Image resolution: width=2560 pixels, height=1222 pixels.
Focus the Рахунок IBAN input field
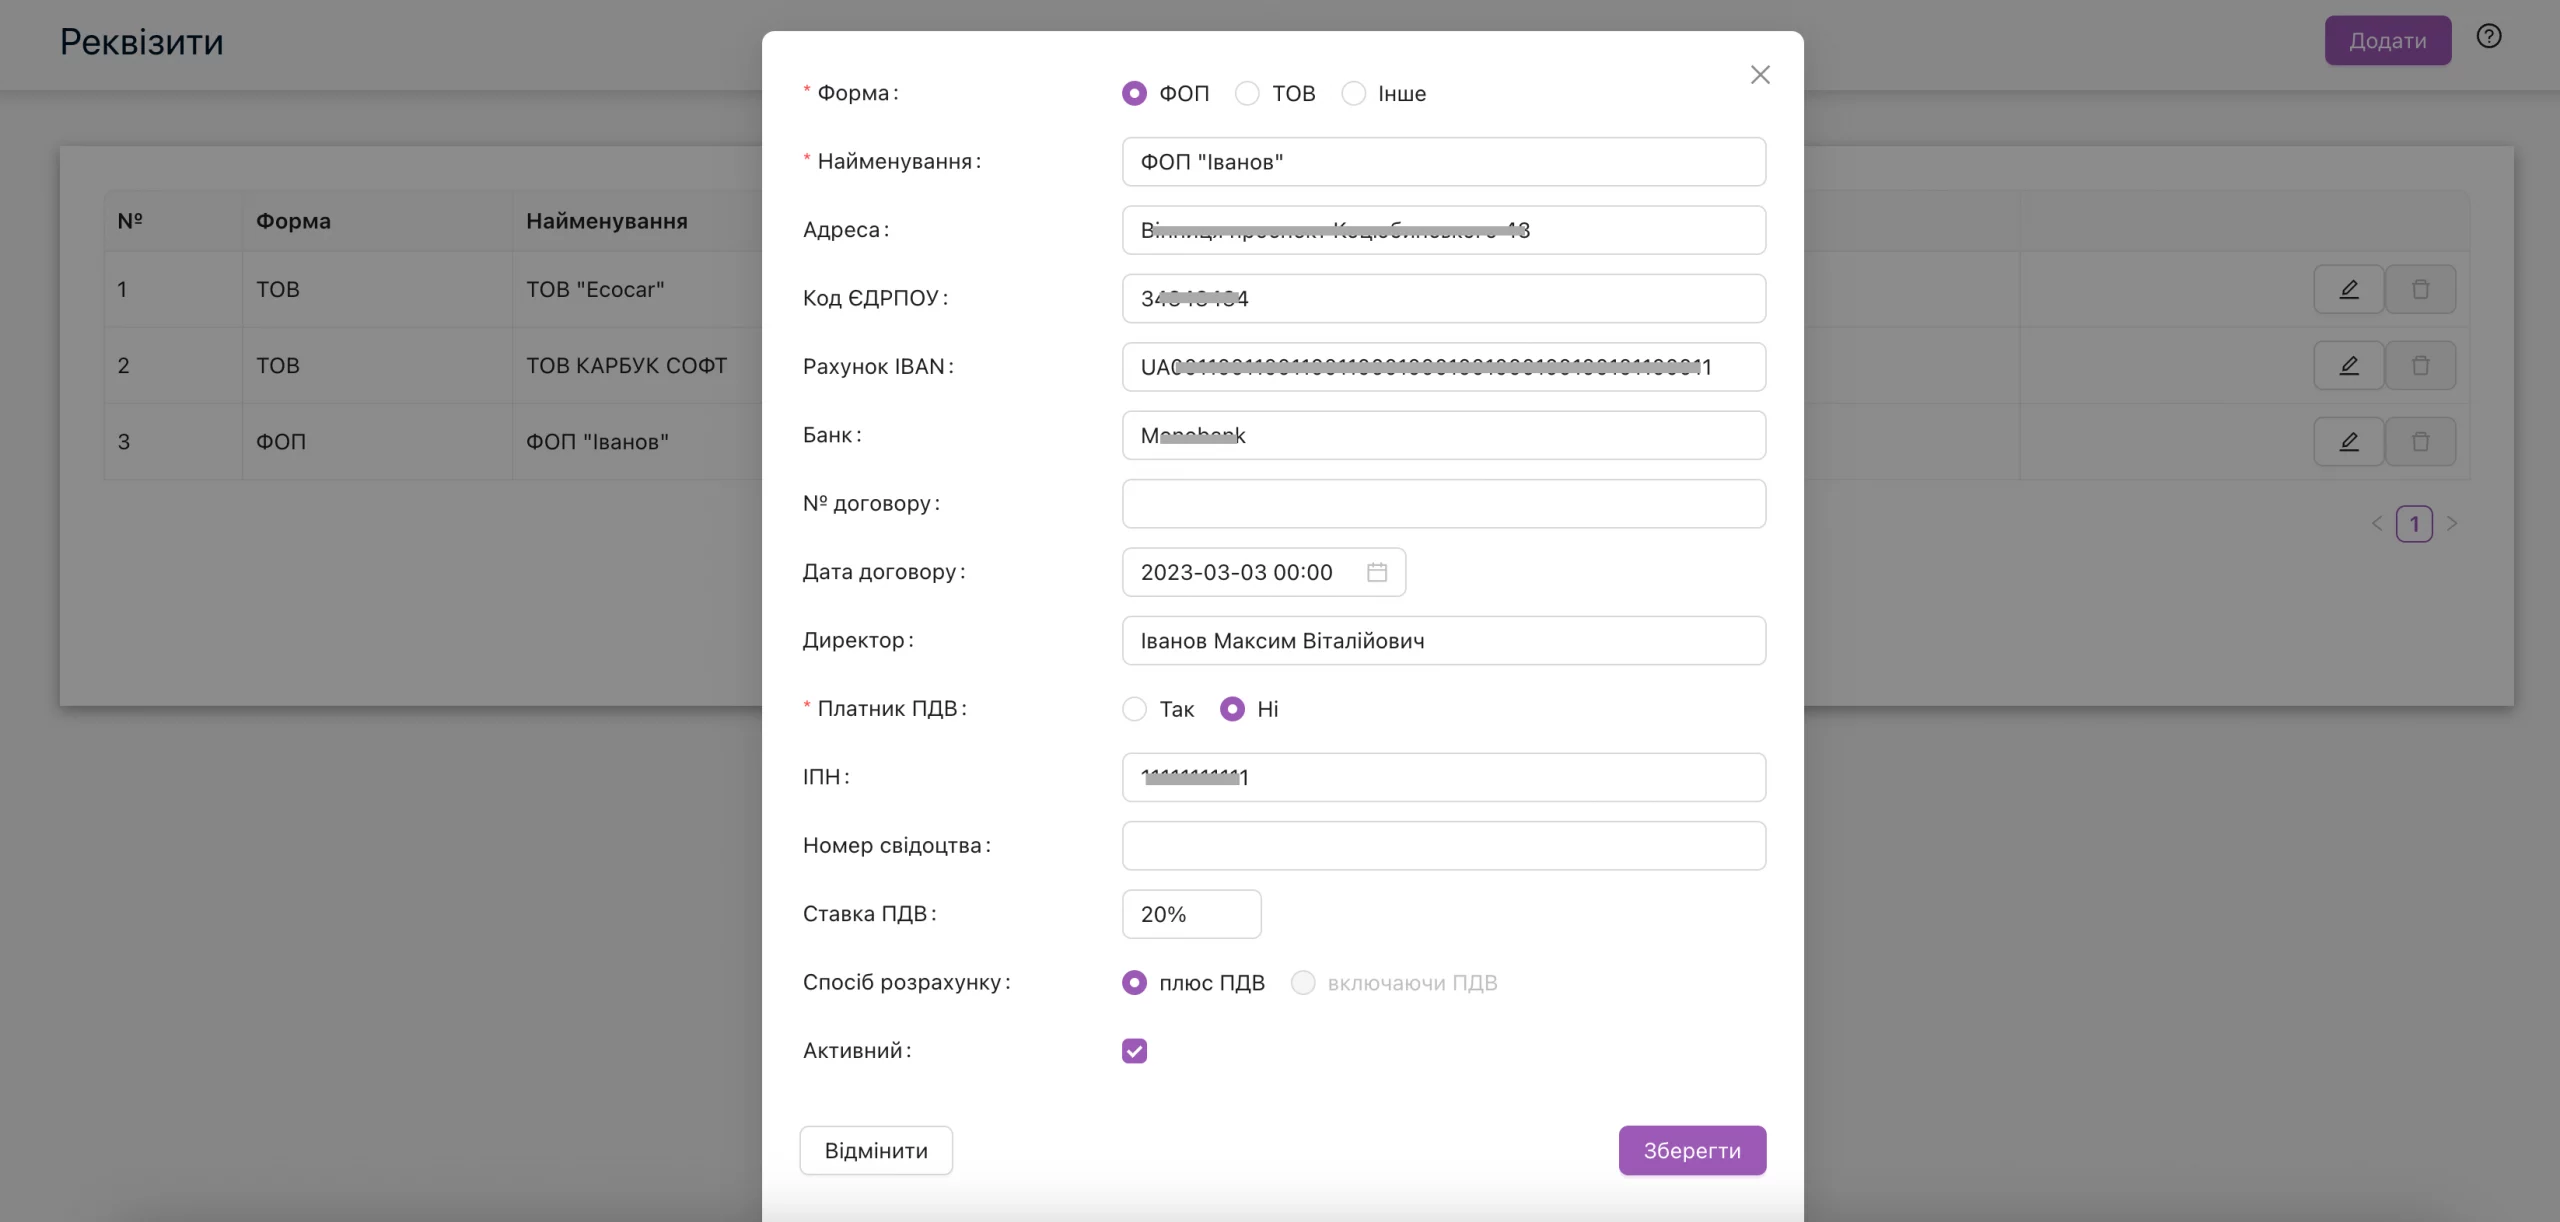[x=1444, y=367]
